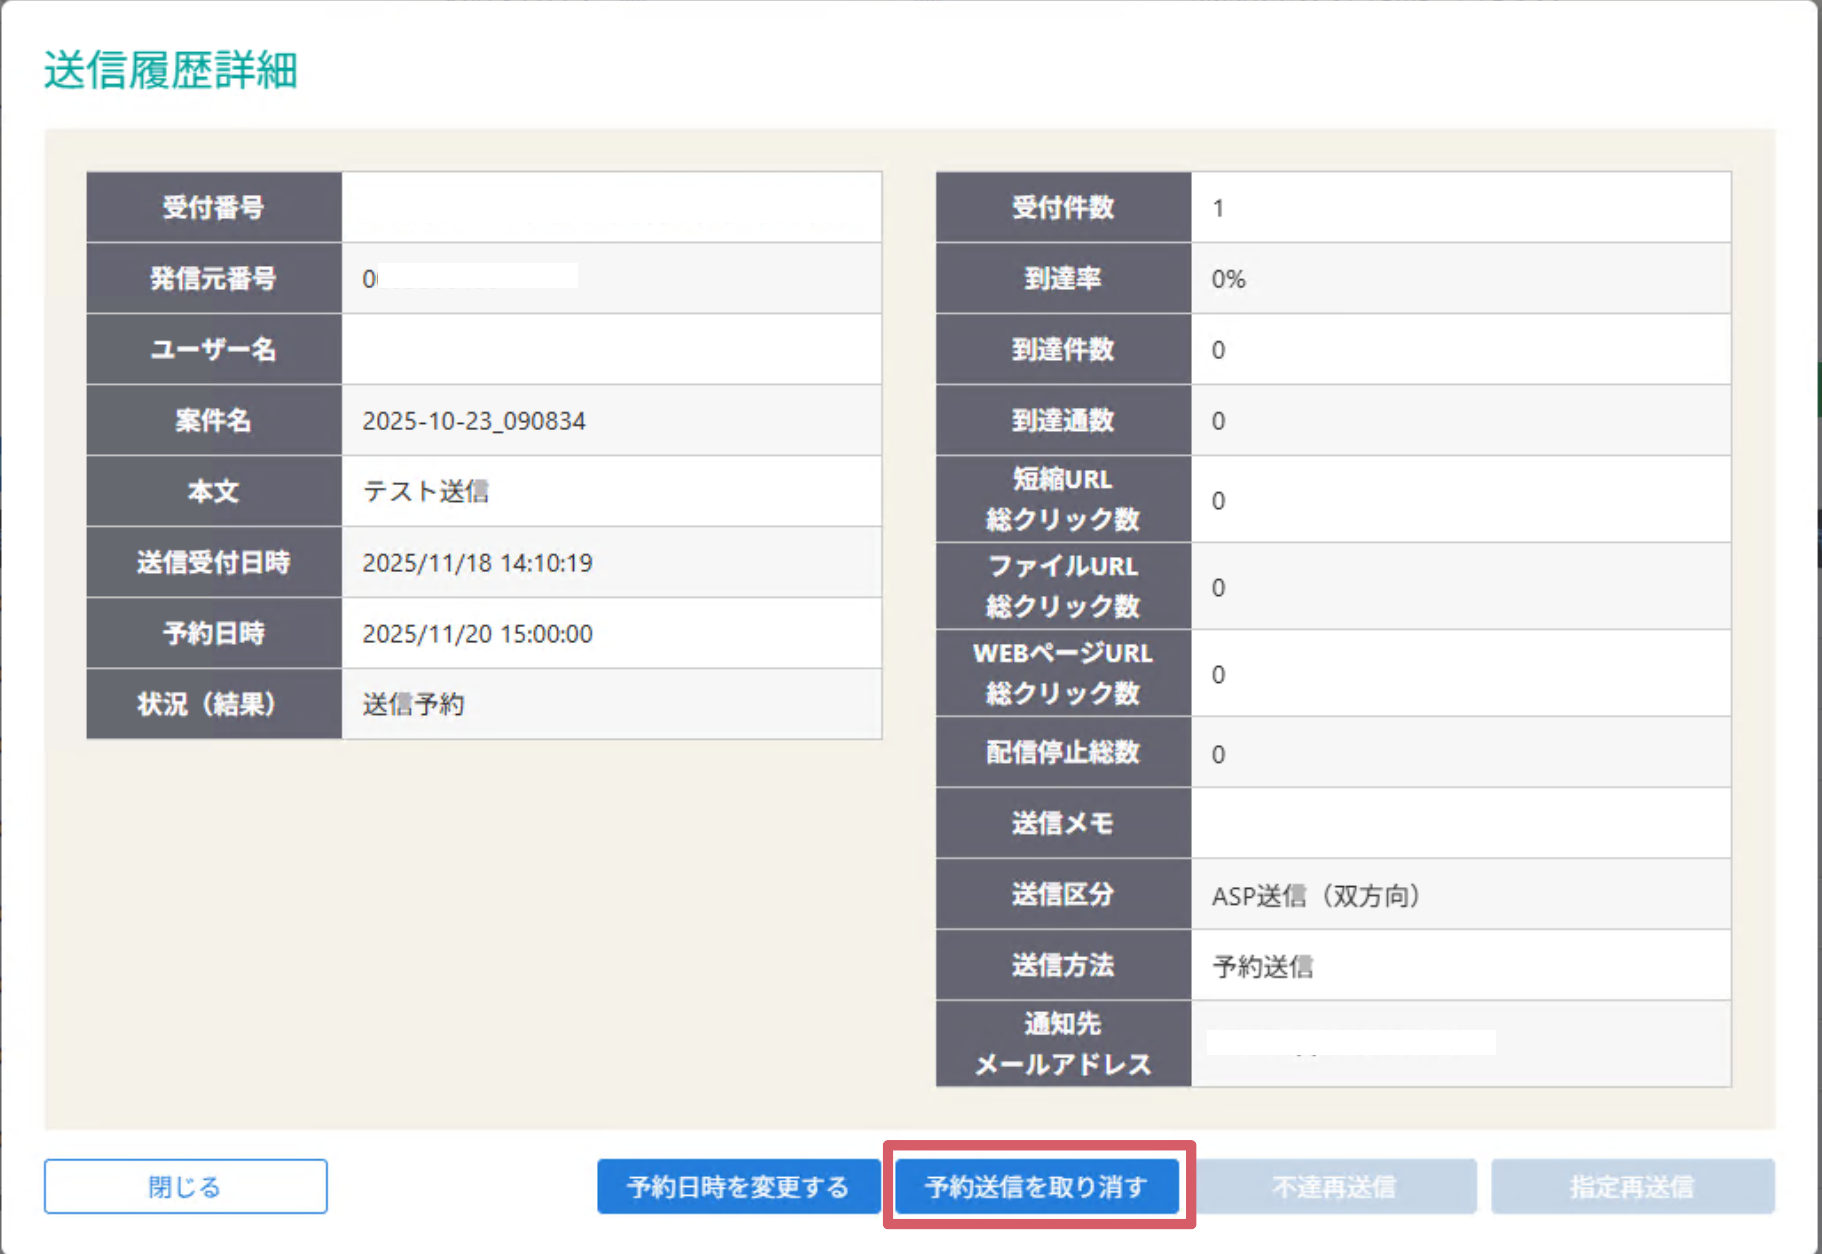Click the 予約日時を変更する button
Screen dimensions: 1822x1254
point(738,1186)
